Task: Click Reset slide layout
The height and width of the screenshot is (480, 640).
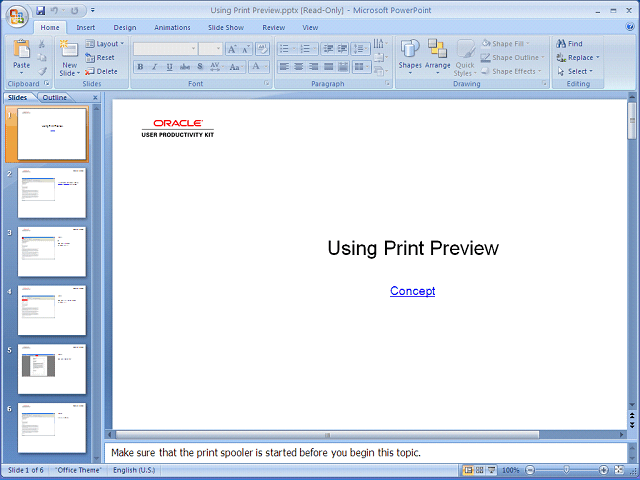Action: coord(100,58)
